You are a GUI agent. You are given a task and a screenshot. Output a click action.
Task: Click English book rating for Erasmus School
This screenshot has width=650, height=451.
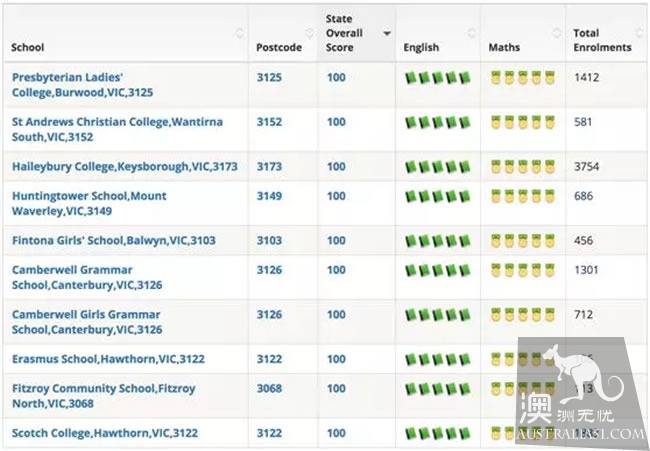(438, 359)
